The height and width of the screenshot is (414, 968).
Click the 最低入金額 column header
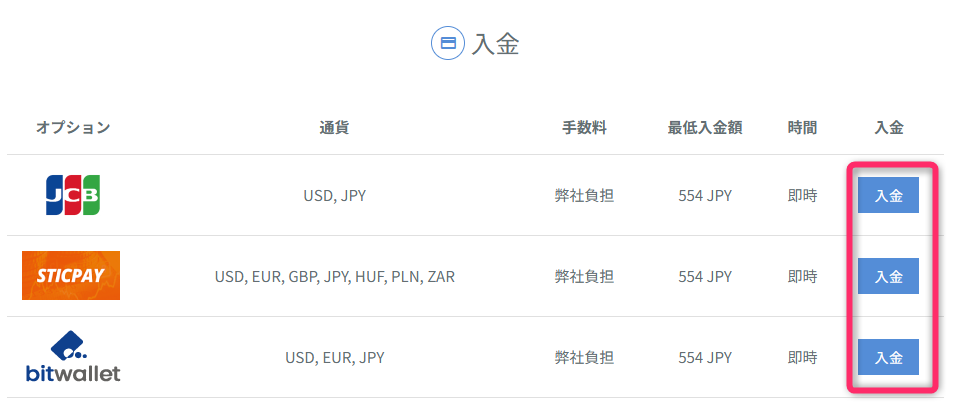click(x=705, y=127)
